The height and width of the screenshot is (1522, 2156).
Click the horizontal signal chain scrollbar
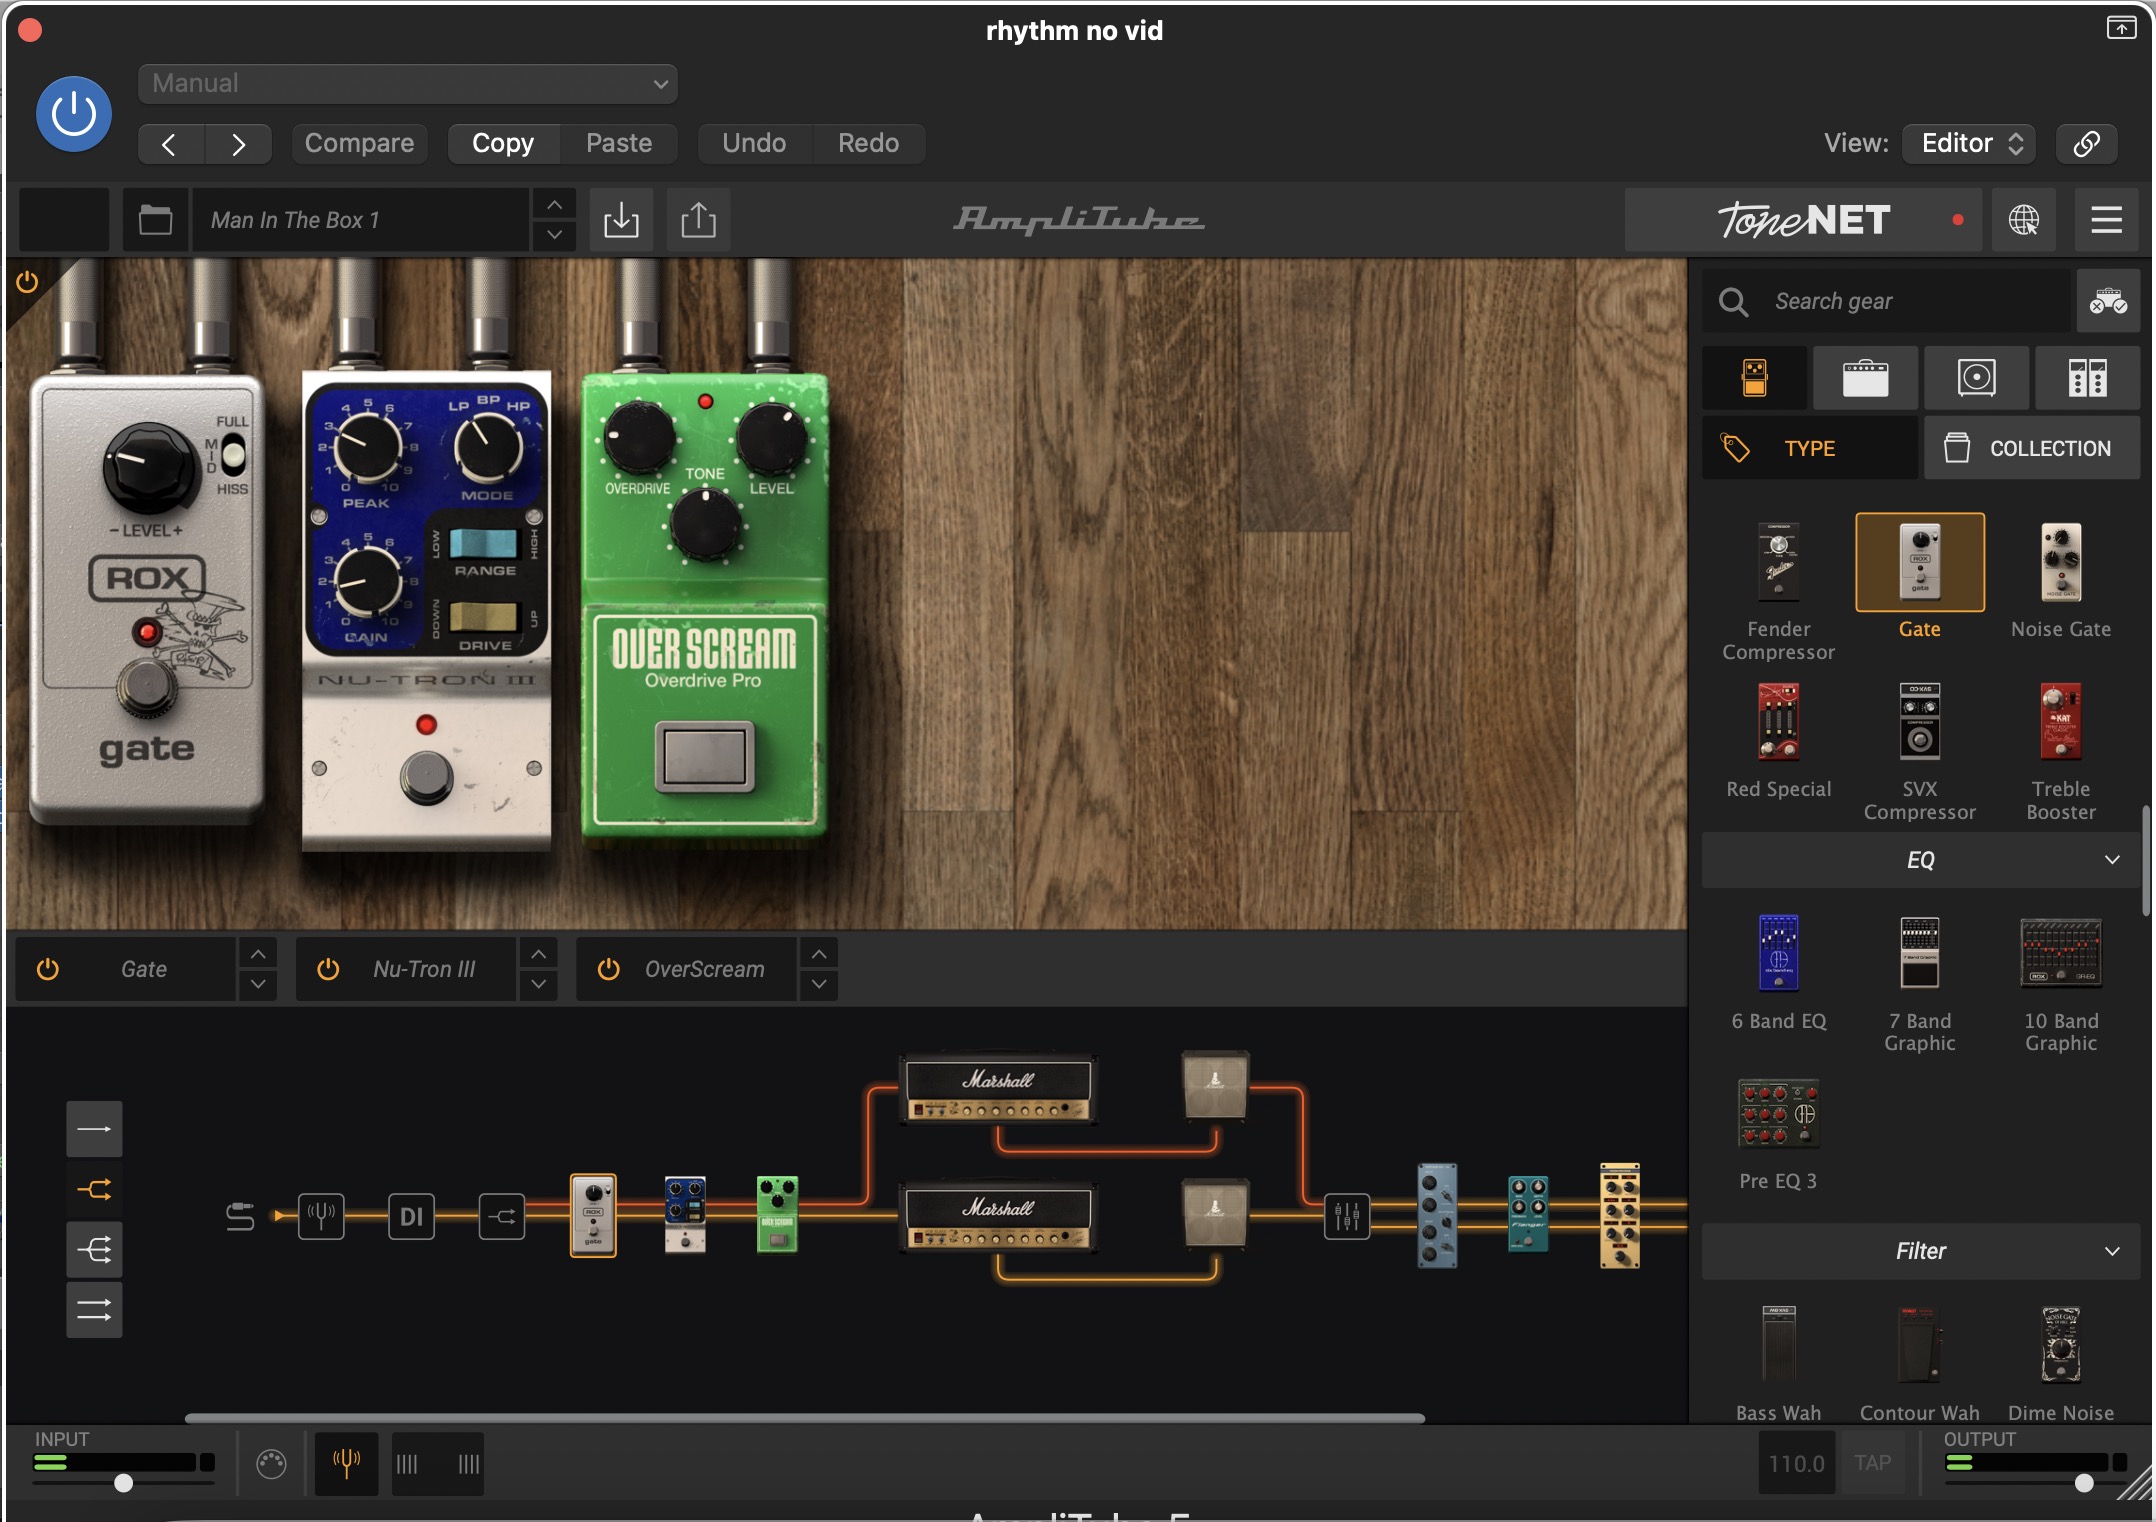pyautogui.click(x=804, y=1417)
